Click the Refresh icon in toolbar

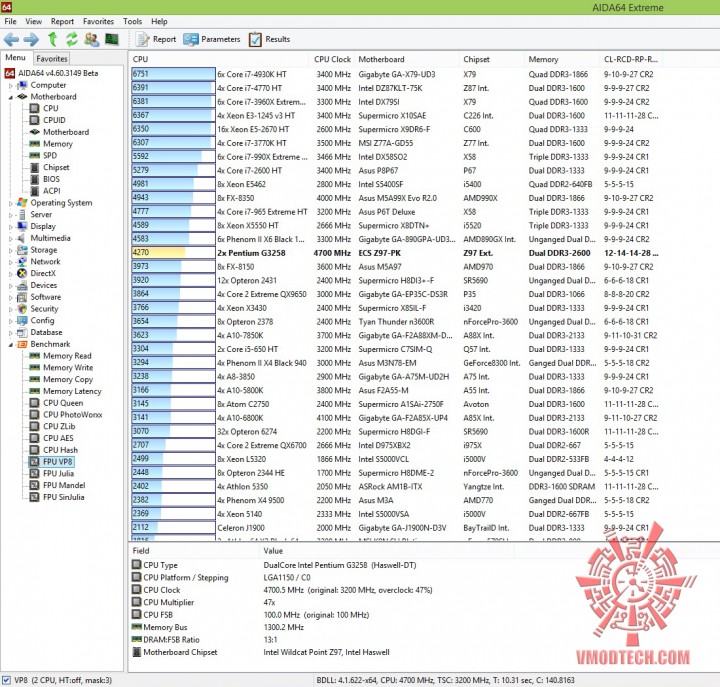coord(72,39)
